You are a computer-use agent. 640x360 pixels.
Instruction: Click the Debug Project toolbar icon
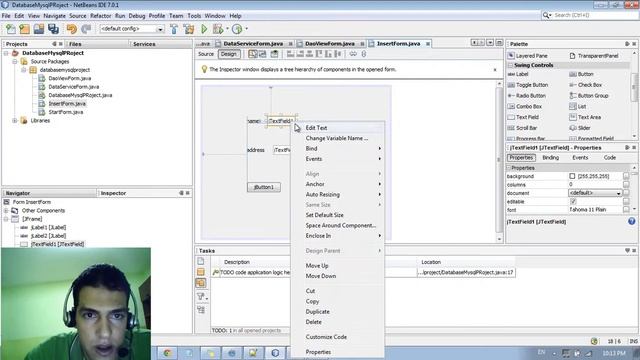pyautogui.click(x=218, y=29)
